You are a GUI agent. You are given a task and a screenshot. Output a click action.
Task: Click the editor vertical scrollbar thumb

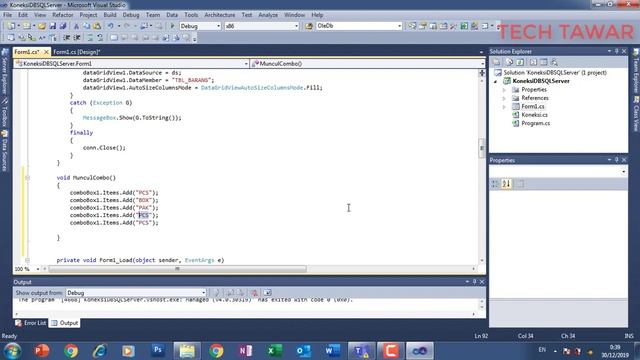(x=482, y=147)
